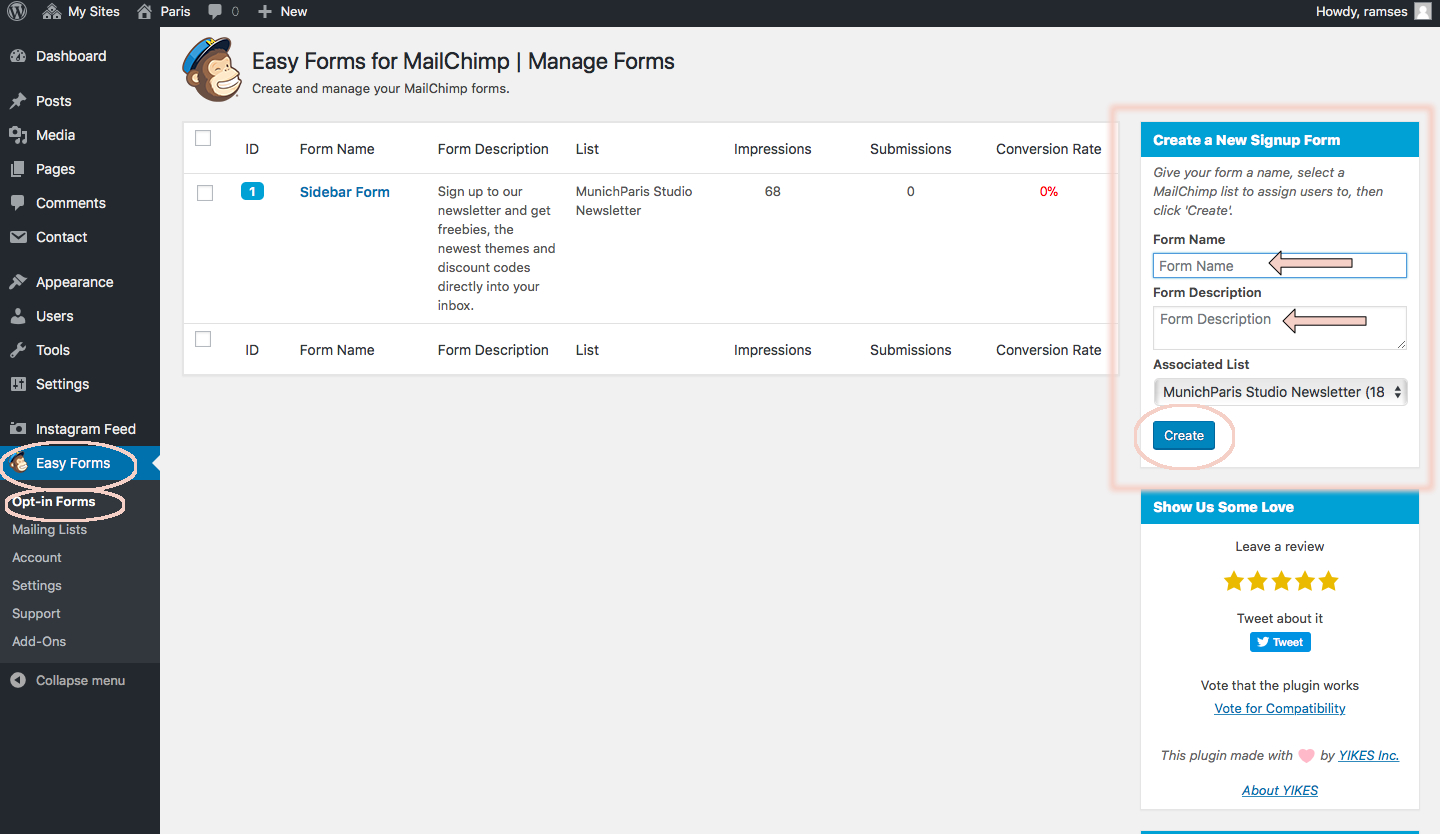Click the Paris home icon
1440x834 pixels.
point(145,12)
